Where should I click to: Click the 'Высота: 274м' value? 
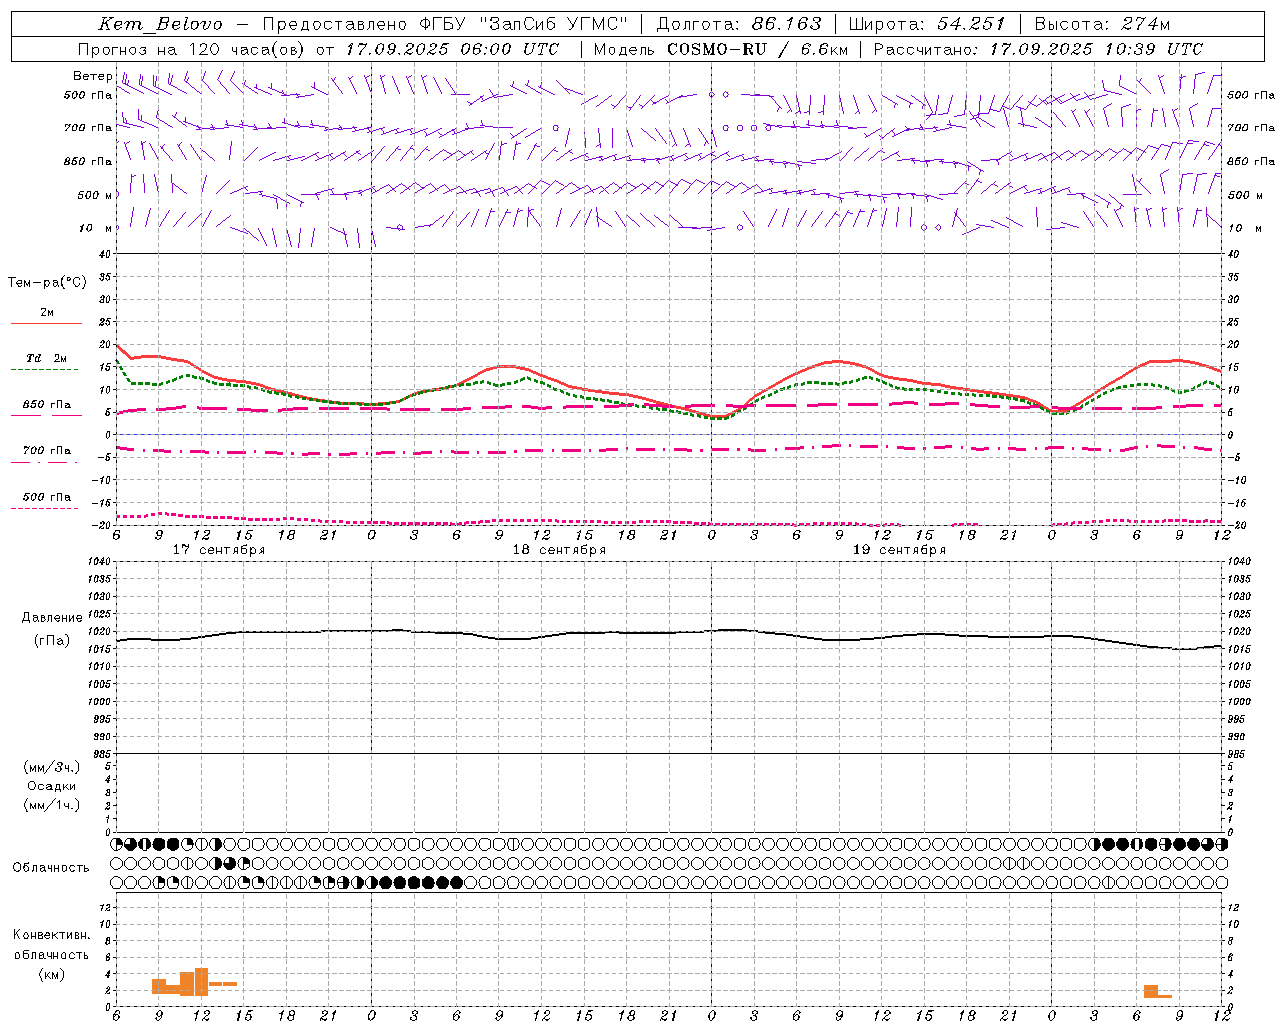coord(1102,24)
